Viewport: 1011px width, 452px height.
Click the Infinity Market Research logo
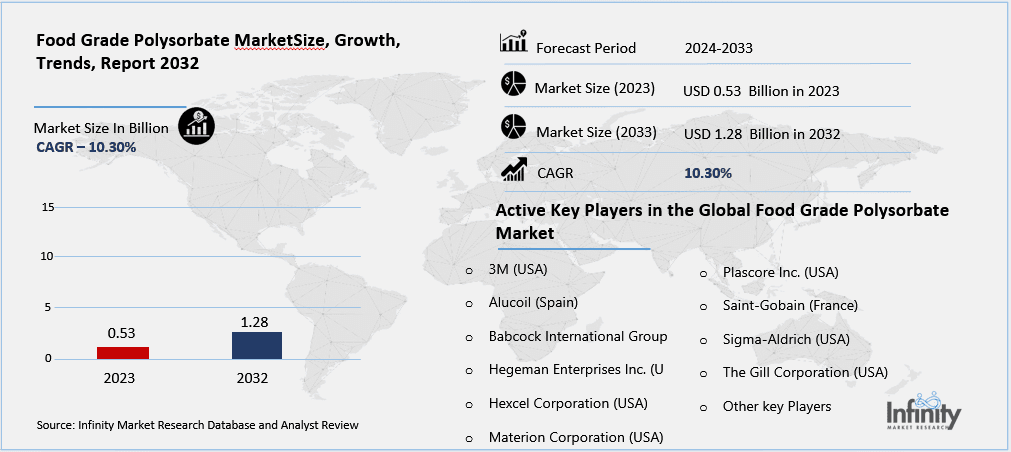[x=923, y=410]
